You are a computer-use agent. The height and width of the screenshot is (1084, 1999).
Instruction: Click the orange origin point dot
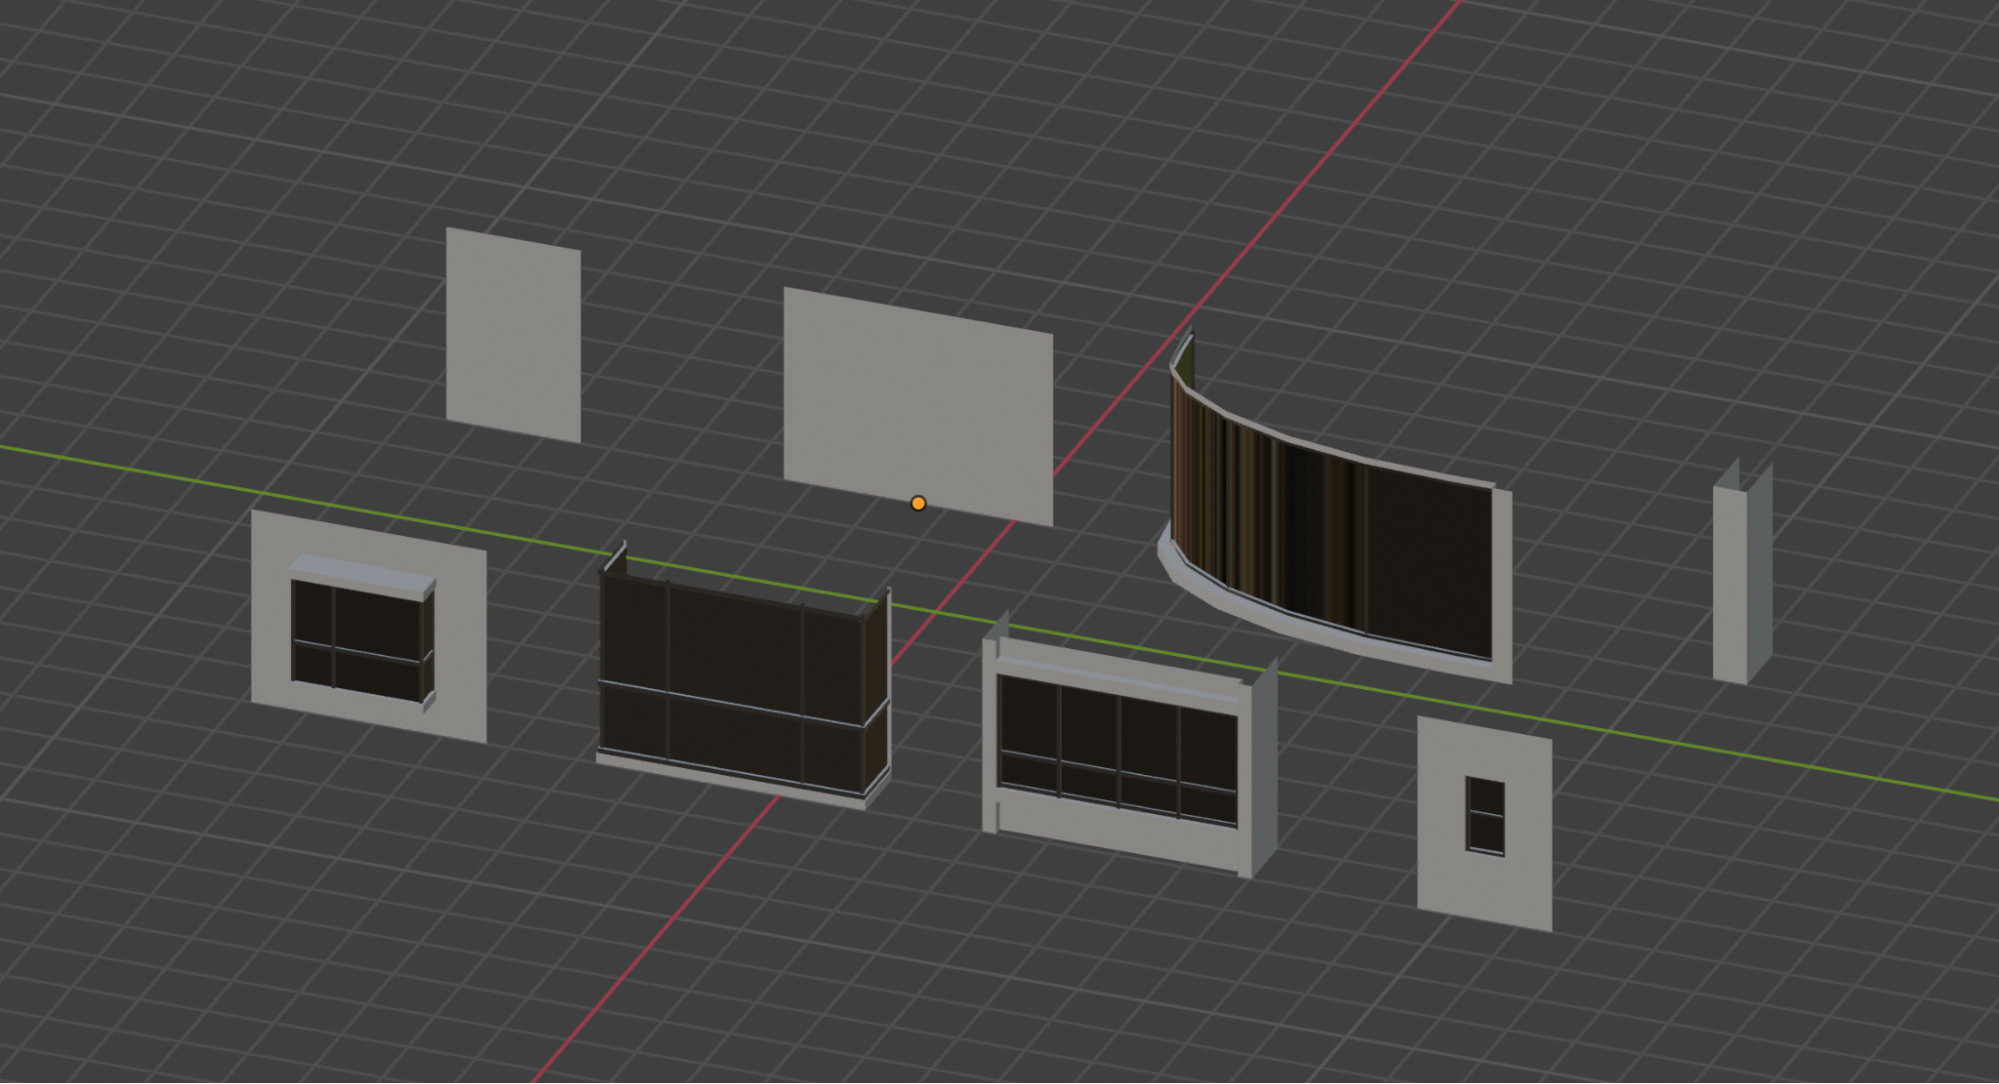918,503
